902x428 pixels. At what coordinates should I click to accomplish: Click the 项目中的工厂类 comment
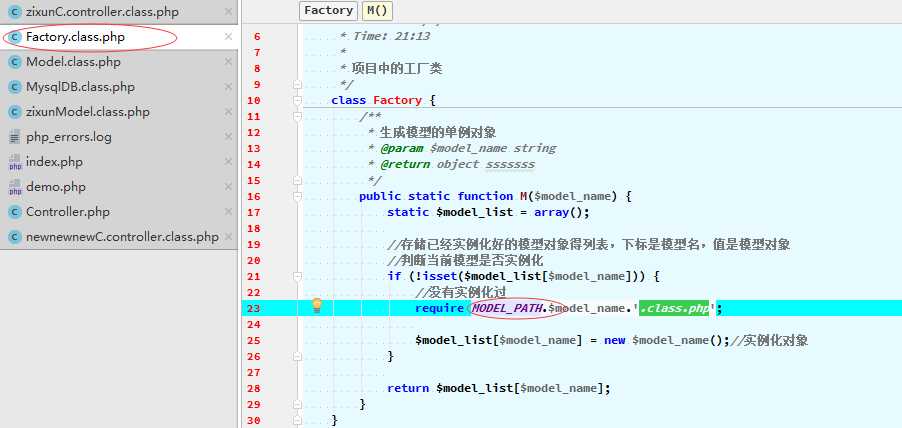(397, 68)
